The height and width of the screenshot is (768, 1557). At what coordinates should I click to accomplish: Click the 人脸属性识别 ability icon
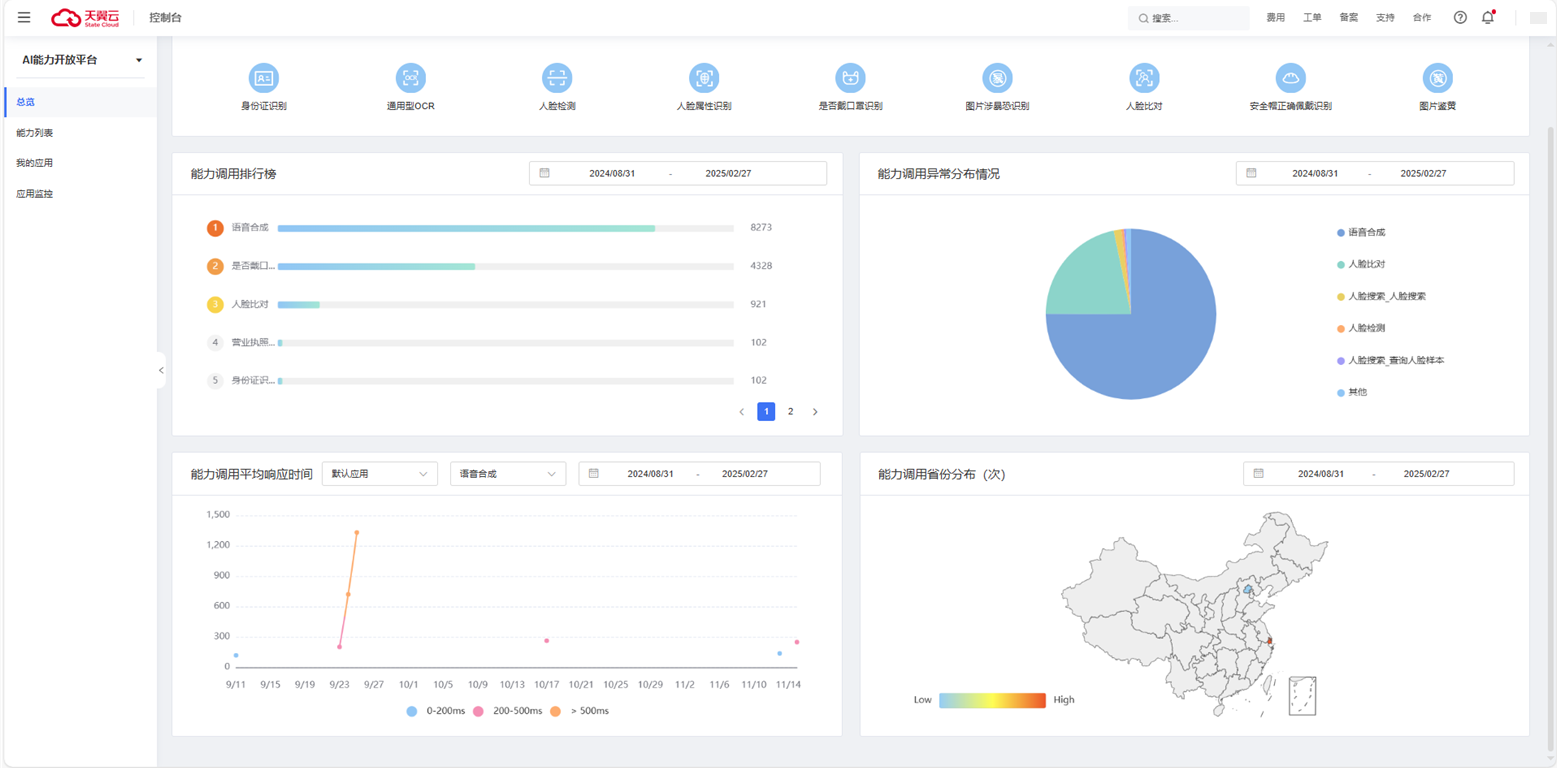click(x=704, y=78)
